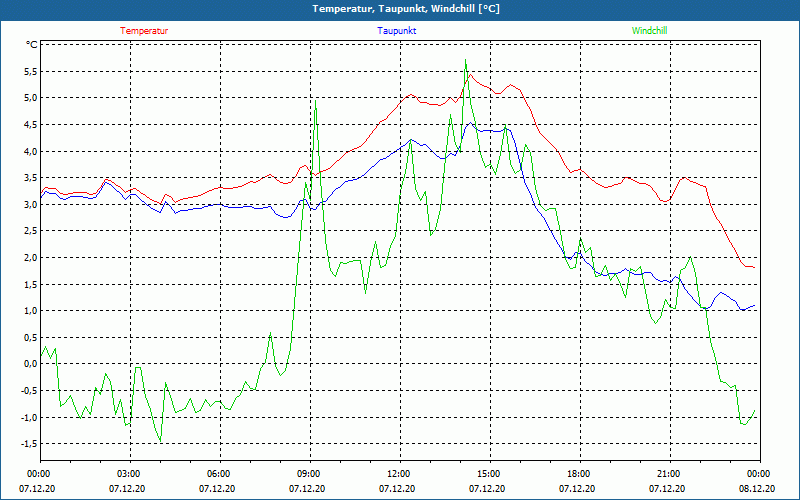Click the '07.12.20' date under 03:00
Image resolution: width=800 pixels, height=500 pixels.
pos(127,488)
